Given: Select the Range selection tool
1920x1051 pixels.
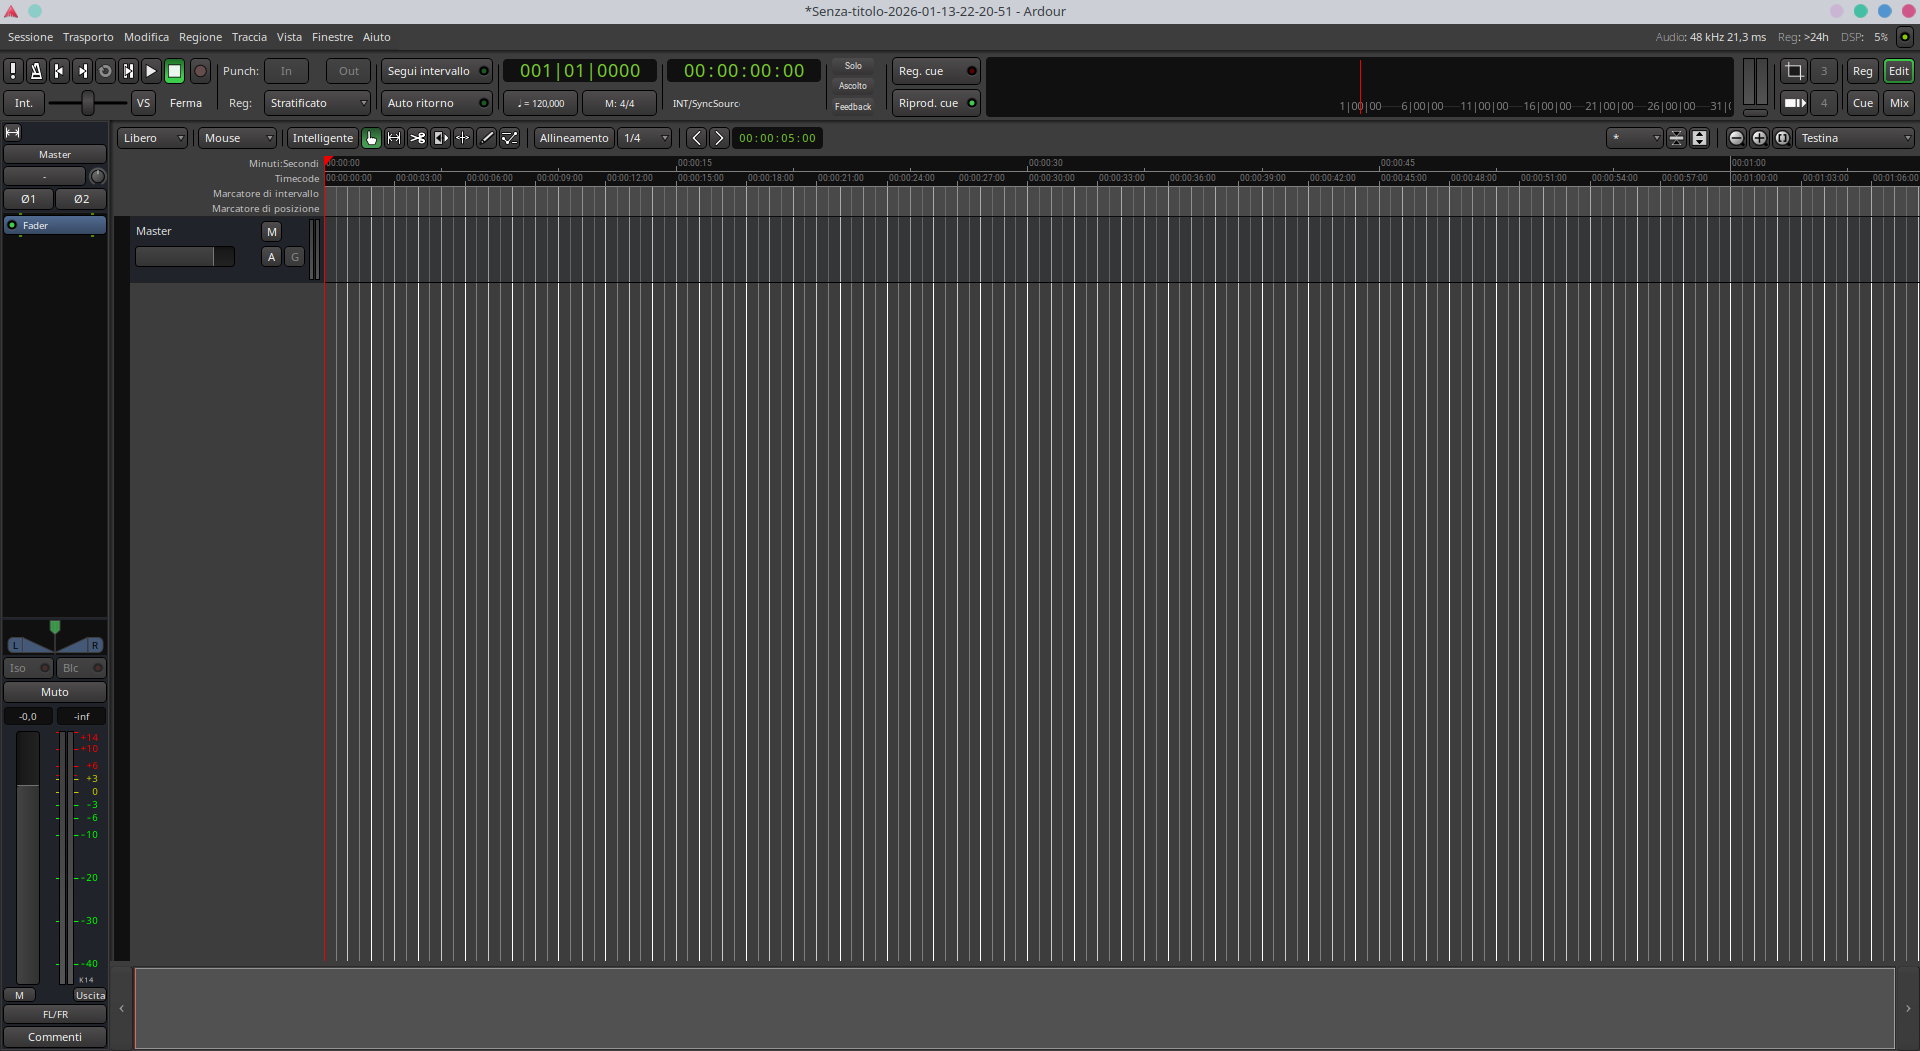Looking at the screenshot, I should click(394, 138).
